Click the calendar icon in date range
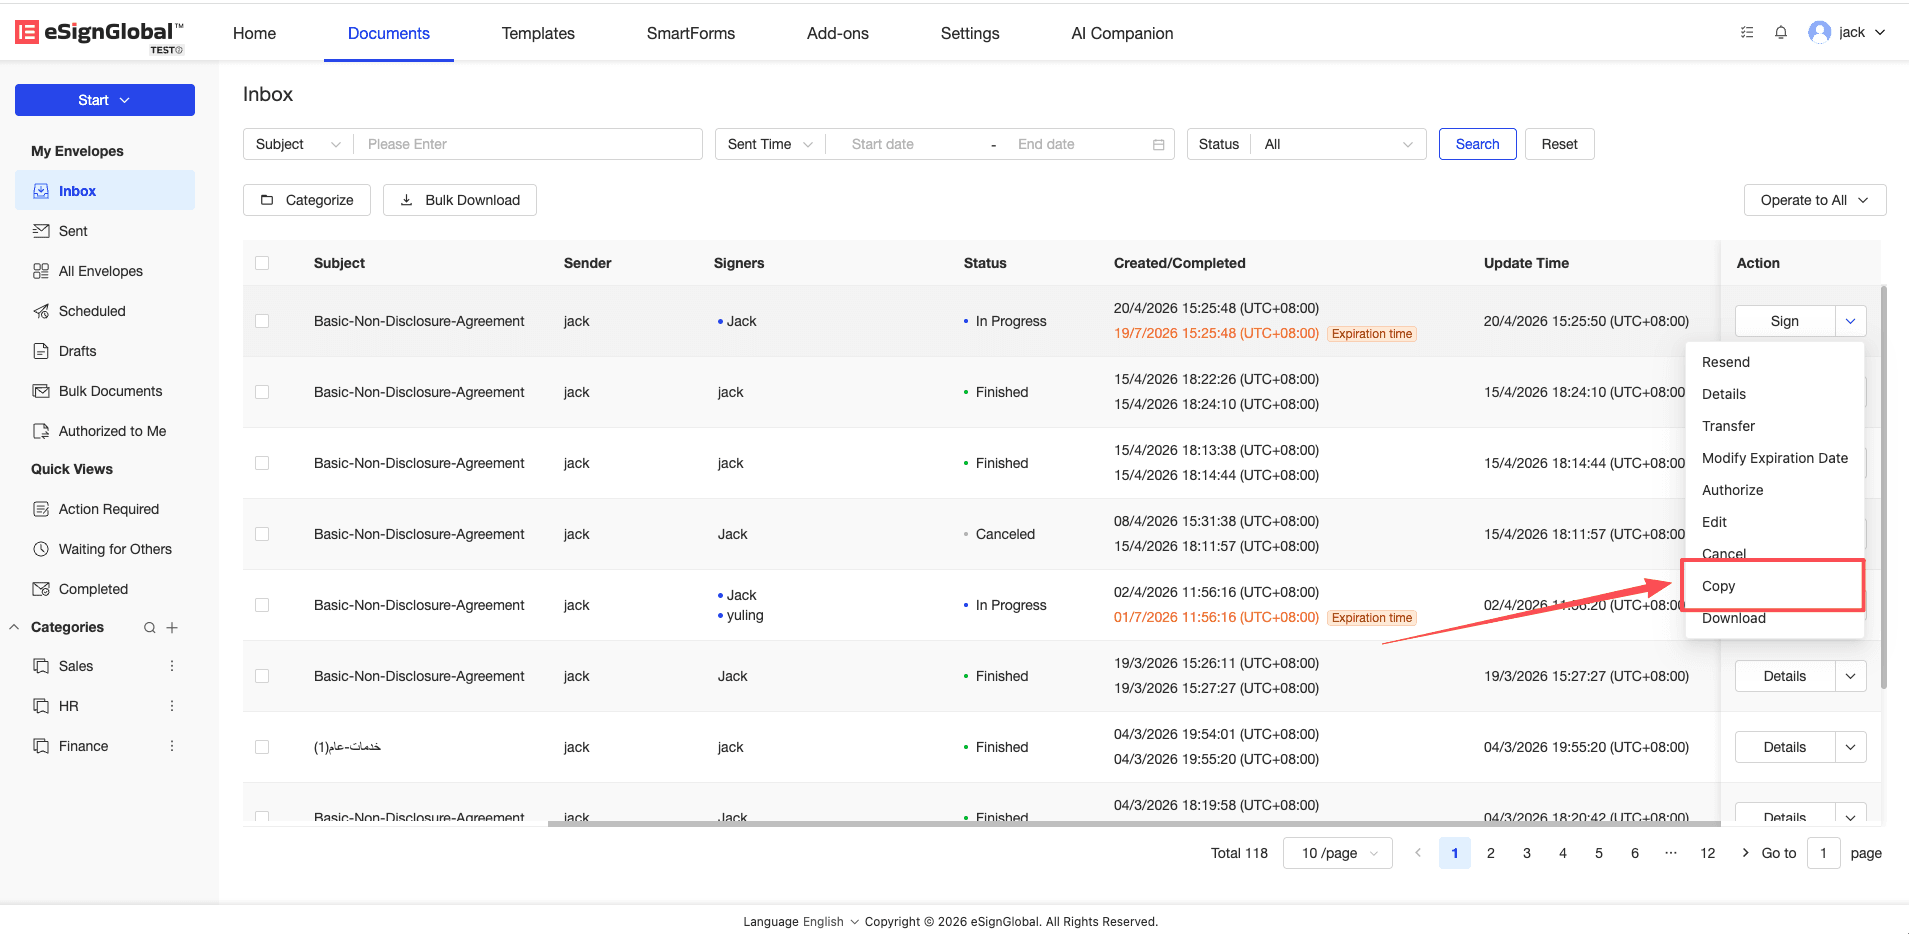The image size is (1909, 934). [x=1158, y=144]
